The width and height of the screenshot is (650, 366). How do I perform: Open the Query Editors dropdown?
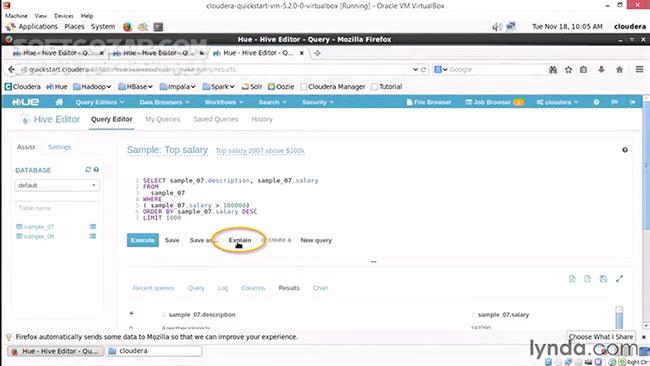coord(100,102)
